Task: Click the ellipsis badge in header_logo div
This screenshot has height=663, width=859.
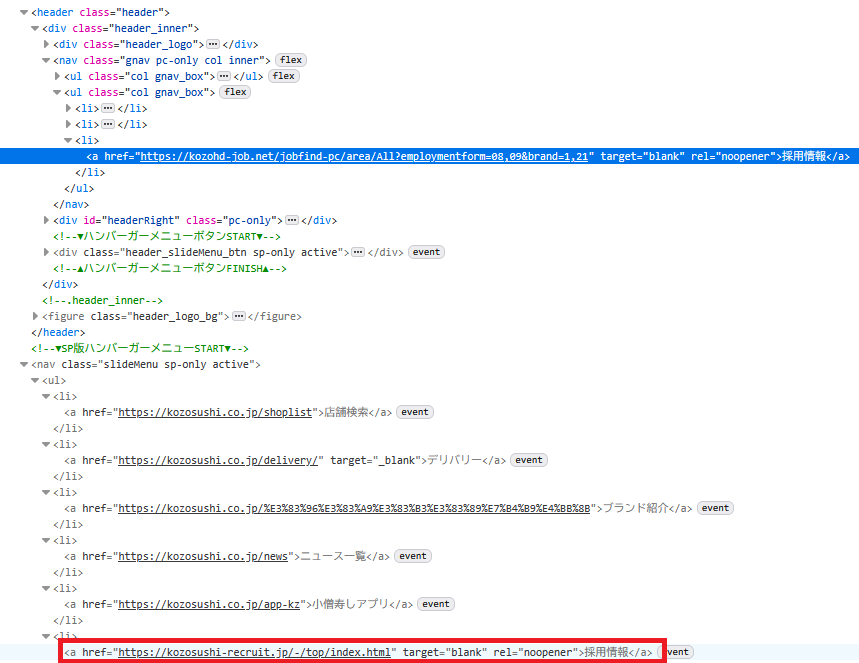Action: click(x=213, y=44)
